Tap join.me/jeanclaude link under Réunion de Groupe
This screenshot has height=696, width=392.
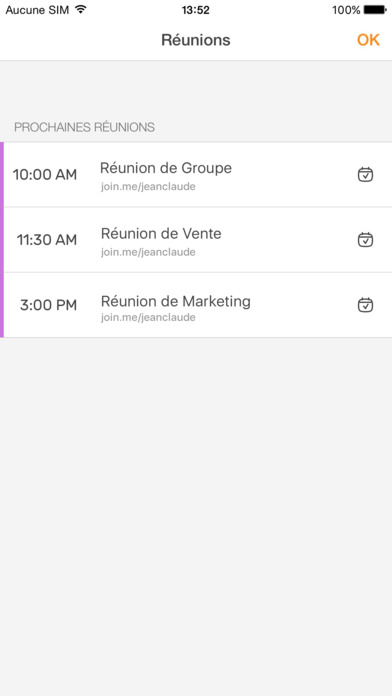[148, 187]
